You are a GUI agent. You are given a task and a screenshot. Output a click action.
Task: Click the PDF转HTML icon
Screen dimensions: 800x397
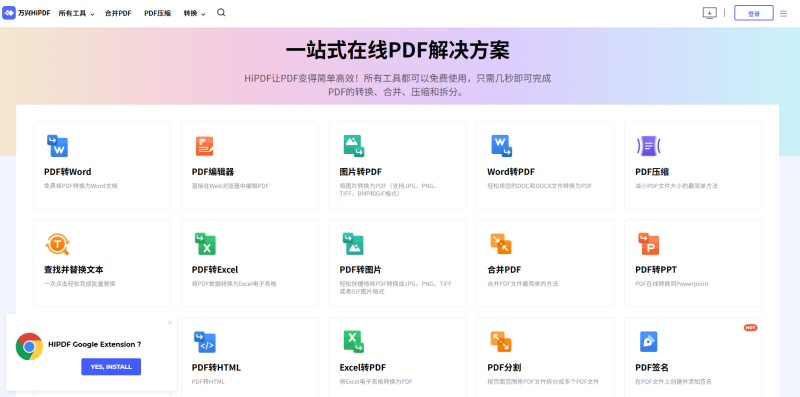(205, 342)
